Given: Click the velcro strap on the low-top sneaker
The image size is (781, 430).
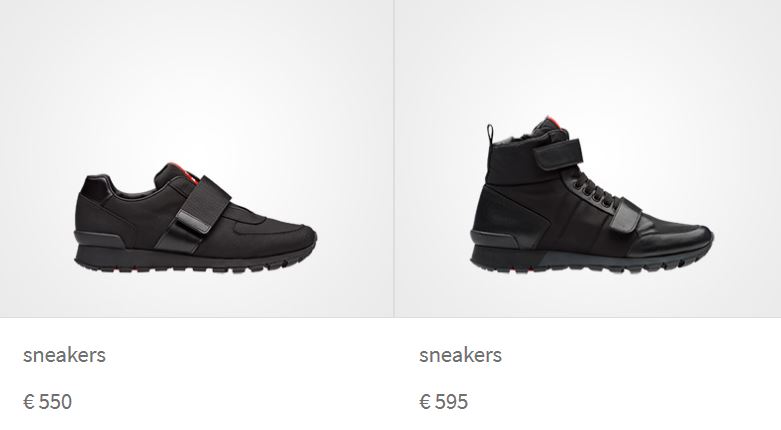Looking at the screenshot, I should pos(203,205).
